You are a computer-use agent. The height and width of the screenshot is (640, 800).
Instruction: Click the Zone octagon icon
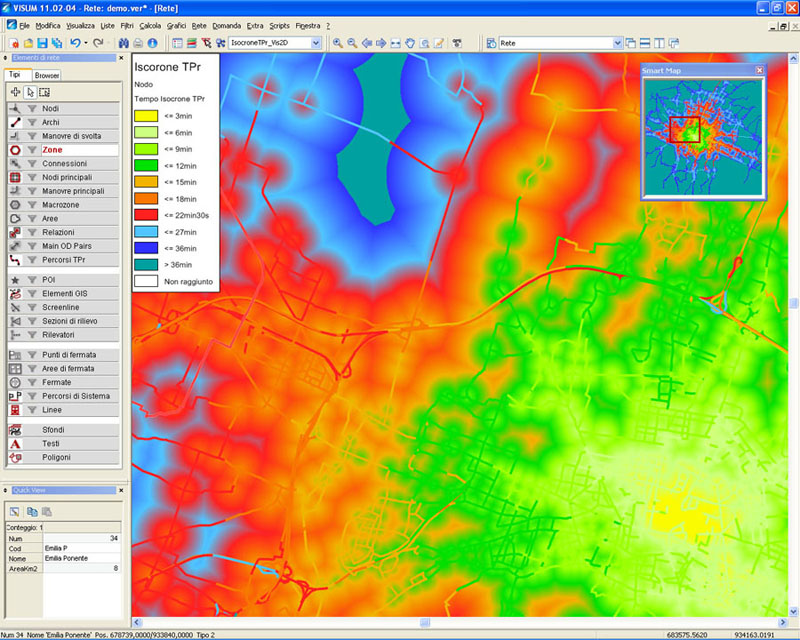[16, 149]
